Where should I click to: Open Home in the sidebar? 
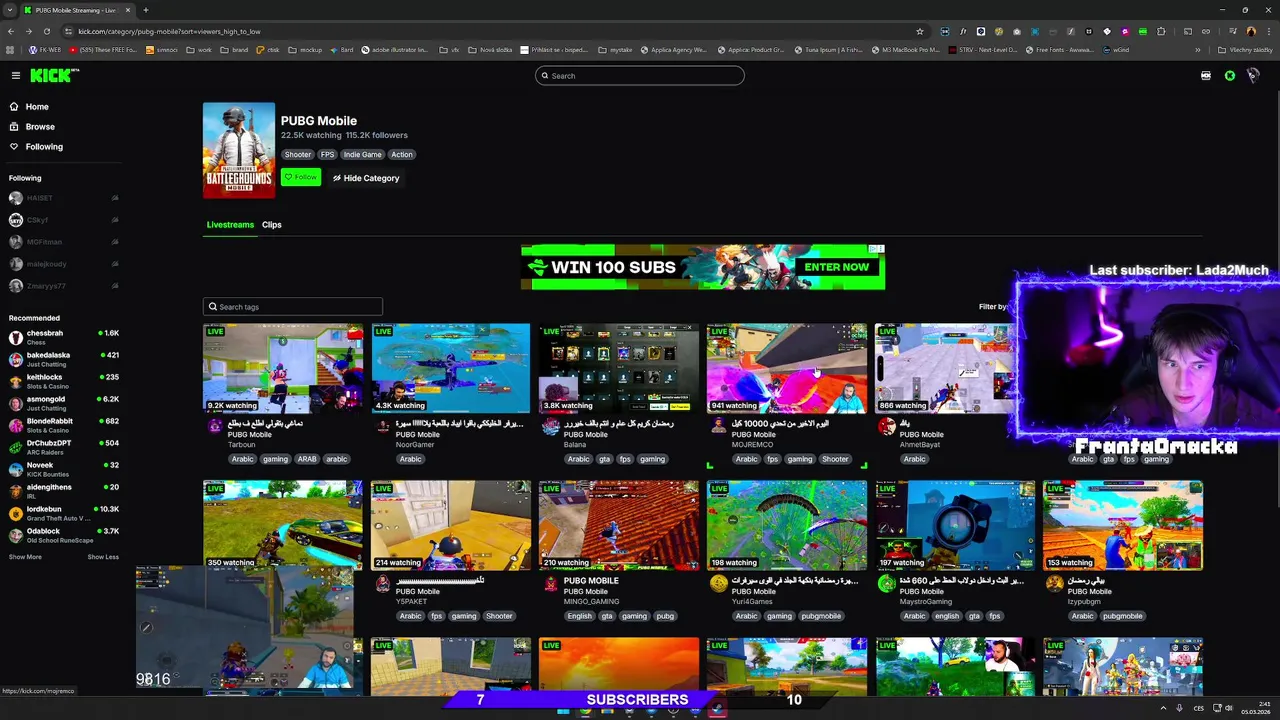(29, 106)
